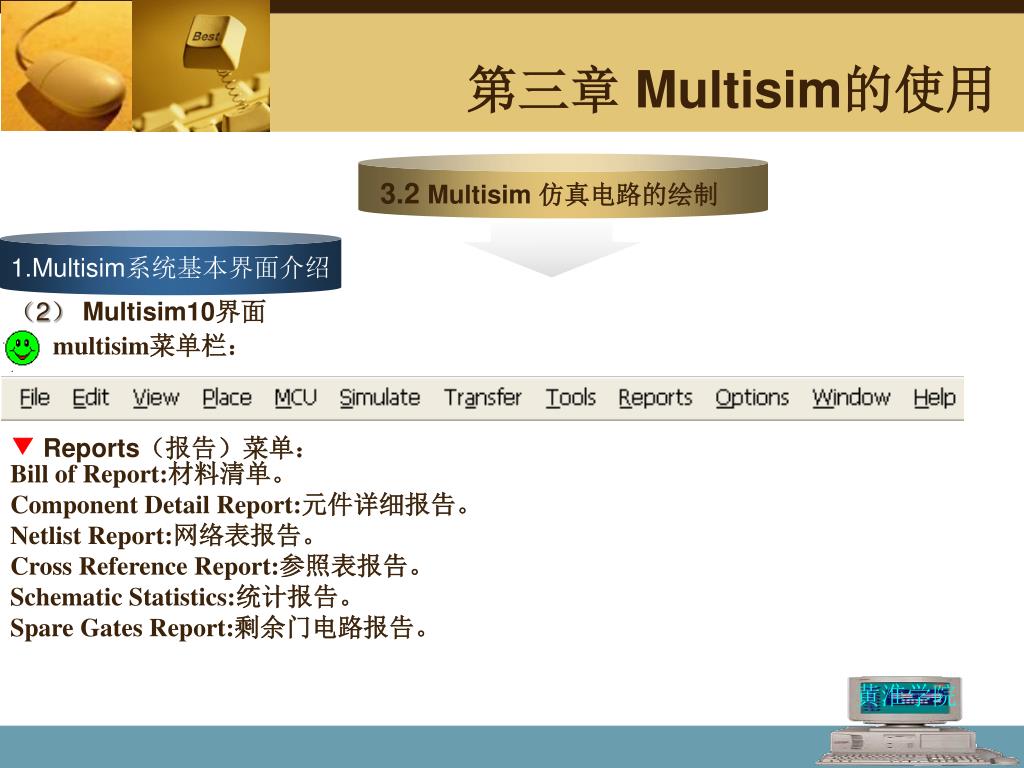Screen dimensions: 1024x768
Task: Click the green smiley face icon
Action: click(22, 347)
